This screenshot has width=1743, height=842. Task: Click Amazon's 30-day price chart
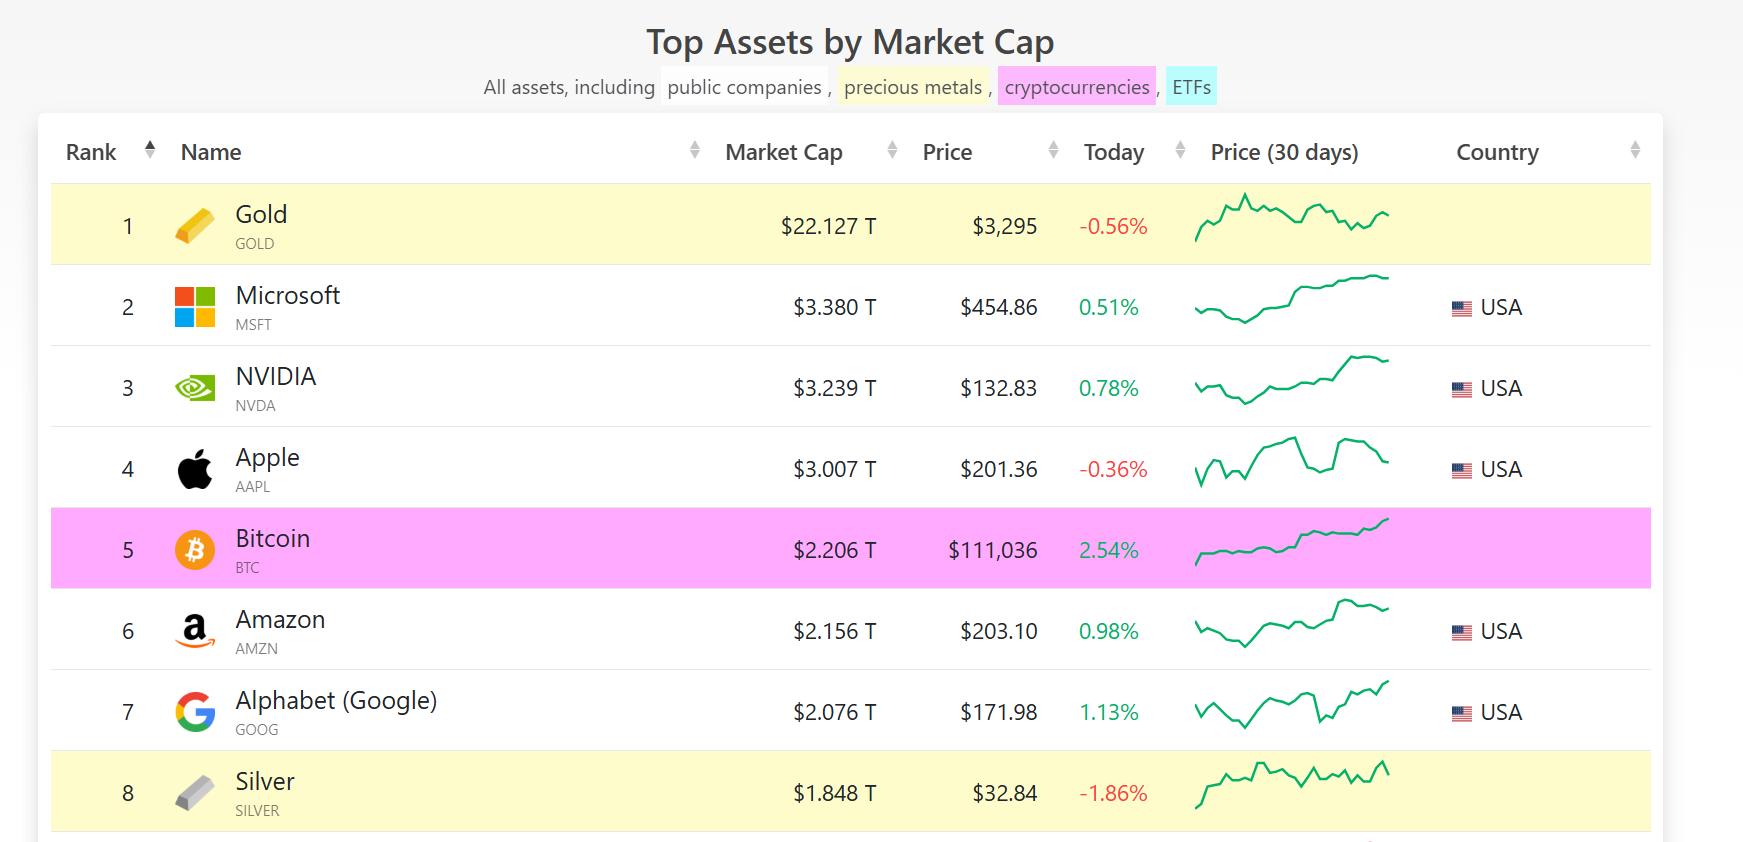[1292, 623]
